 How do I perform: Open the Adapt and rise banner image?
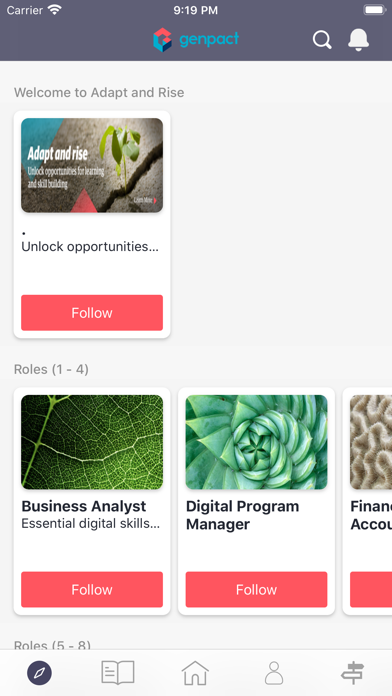(92, 165)
